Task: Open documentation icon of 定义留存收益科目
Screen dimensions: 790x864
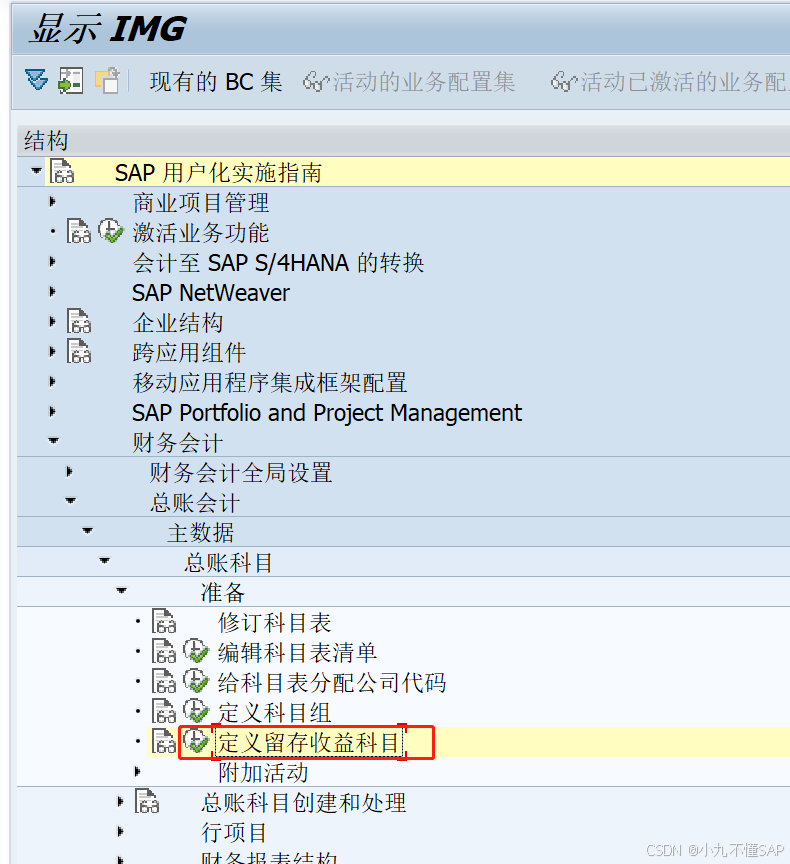Action: [164, 741]
